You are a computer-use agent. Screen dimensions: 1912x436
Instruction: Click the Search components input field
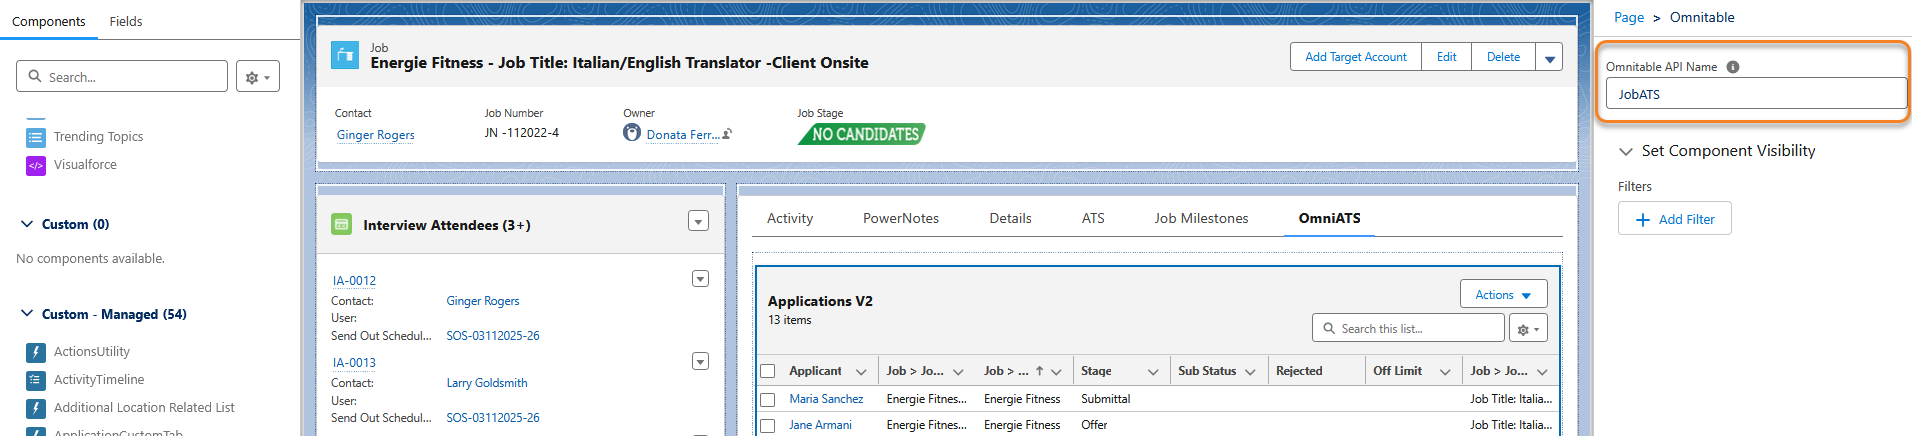122,77
